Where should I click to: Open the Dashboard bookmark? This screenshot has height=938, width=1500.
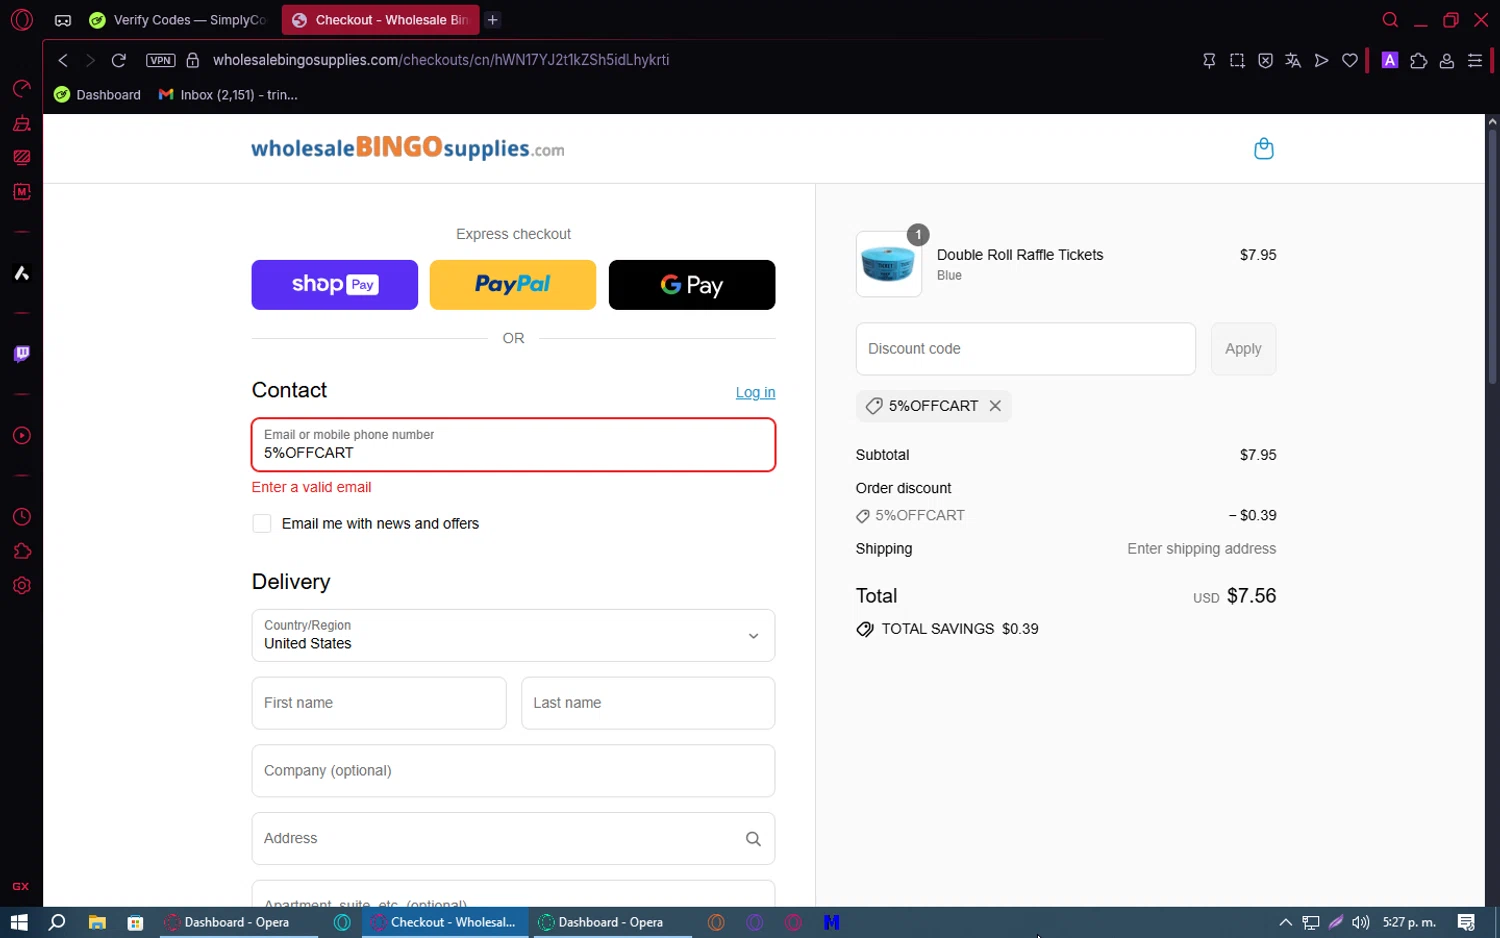click(x=98, y=95)
